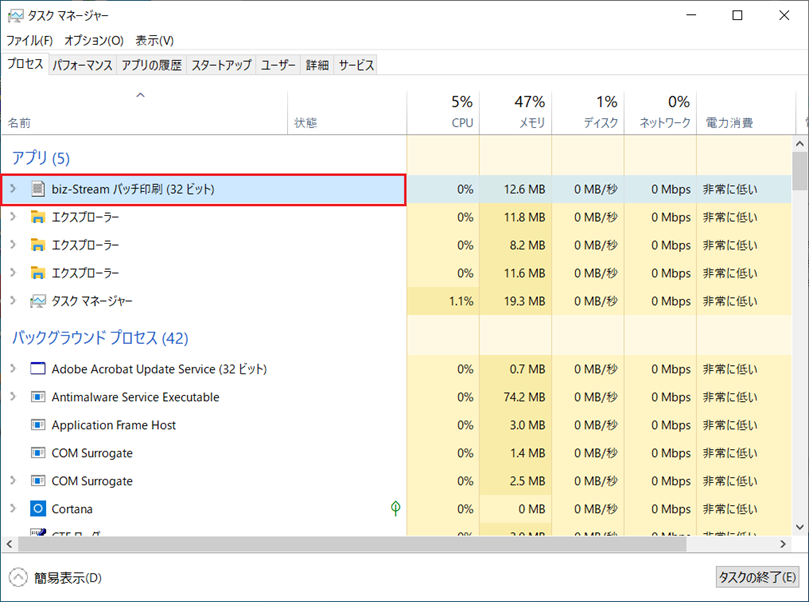
Task: Click the vertical scrollbar down arrow
Action: [x=800, y=527]
